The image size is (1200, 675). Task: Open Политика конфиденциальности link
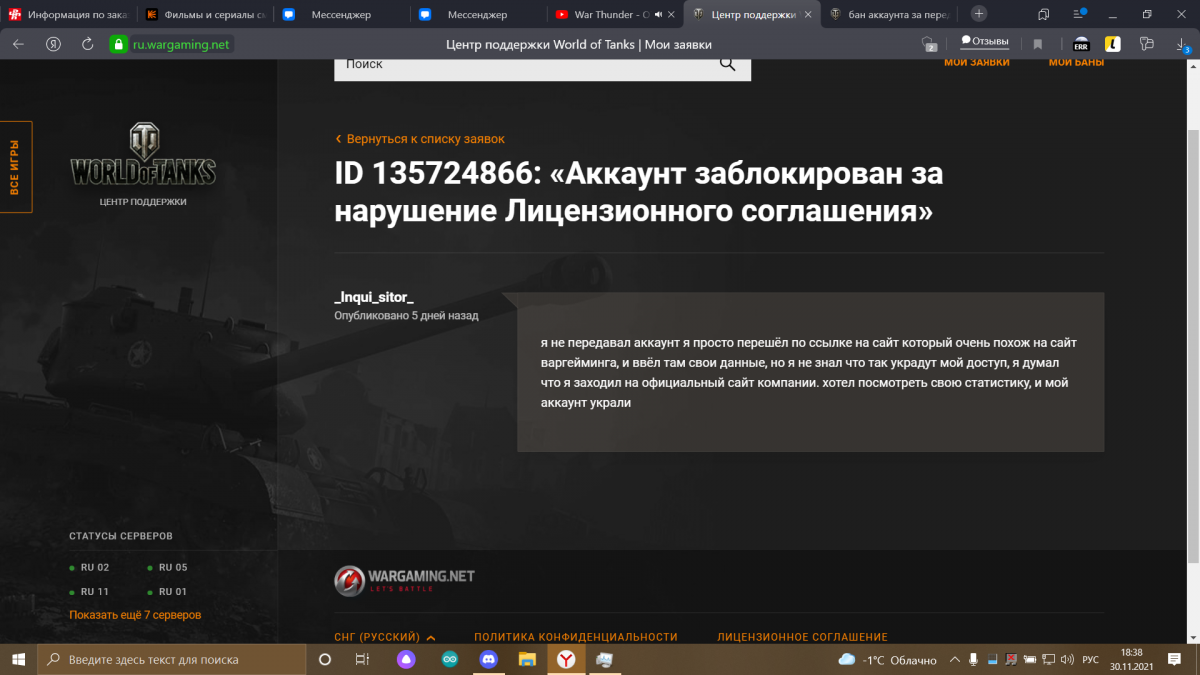pyautogui.click(x=576, y=637)
